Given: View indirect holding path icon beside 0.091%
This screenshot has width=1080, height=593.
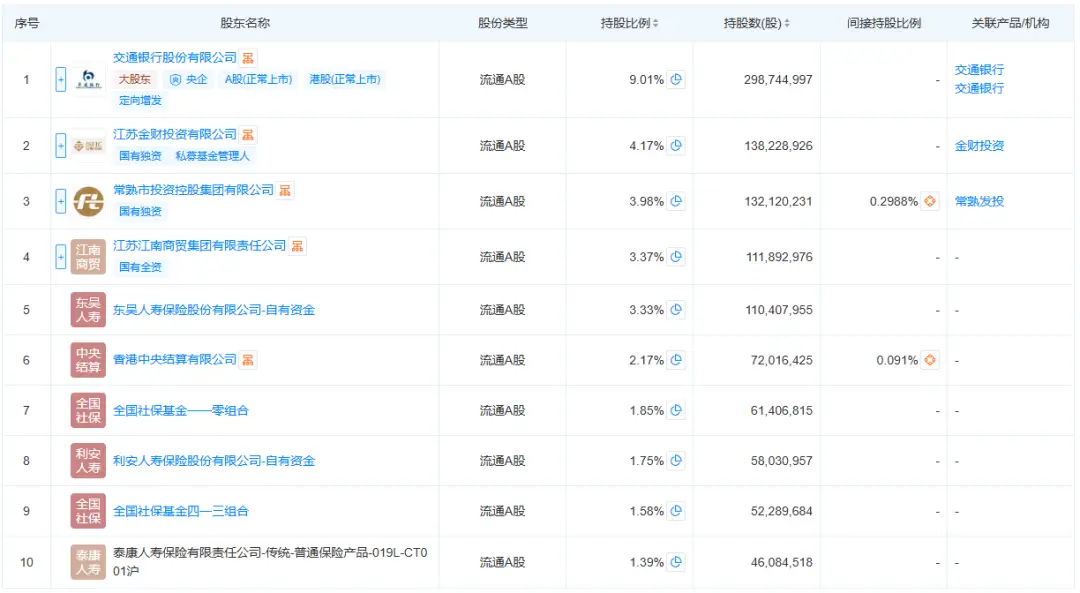Looking at the screenshot, I should pos(930,360).
